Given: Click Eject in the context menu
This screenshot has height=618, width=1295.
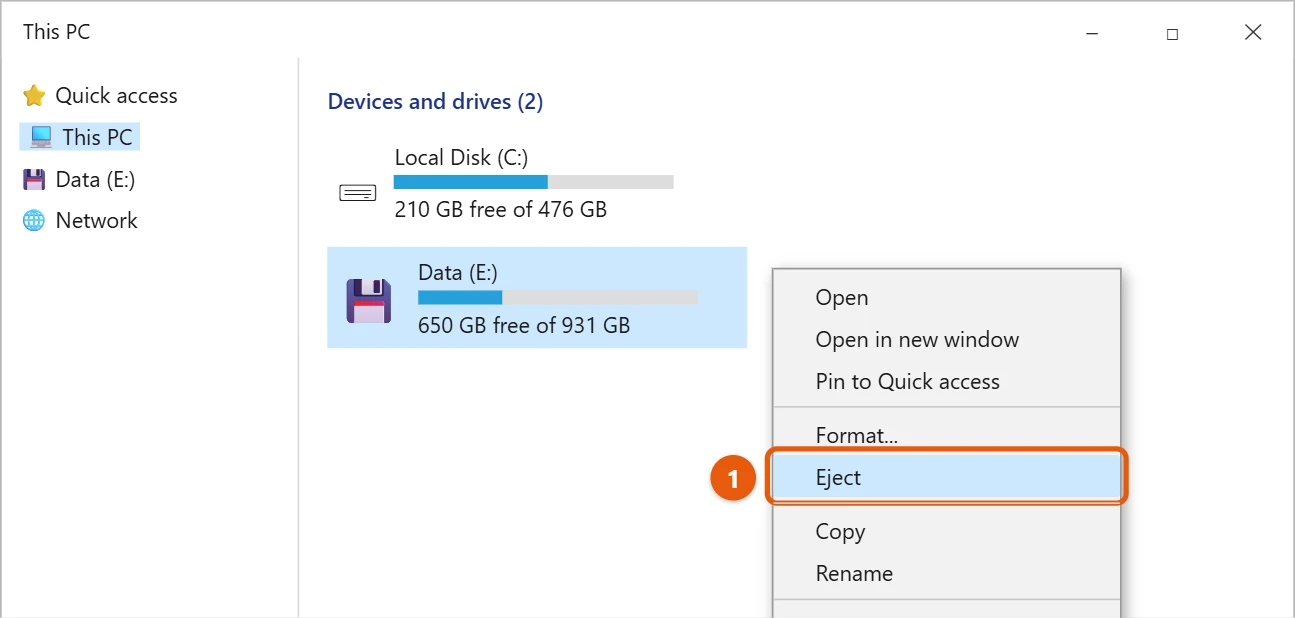Looking at the screenshot, I should 947,478.
